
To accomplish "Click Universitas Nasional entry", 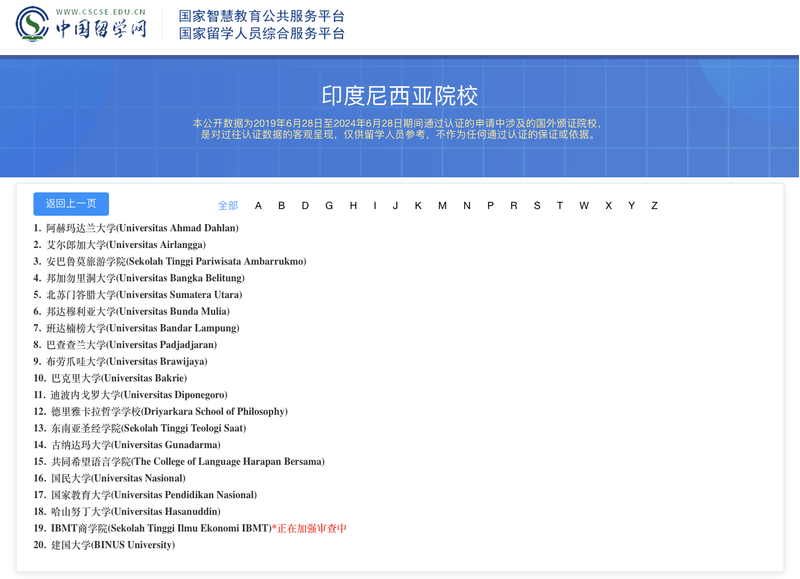I will point(118,479).
